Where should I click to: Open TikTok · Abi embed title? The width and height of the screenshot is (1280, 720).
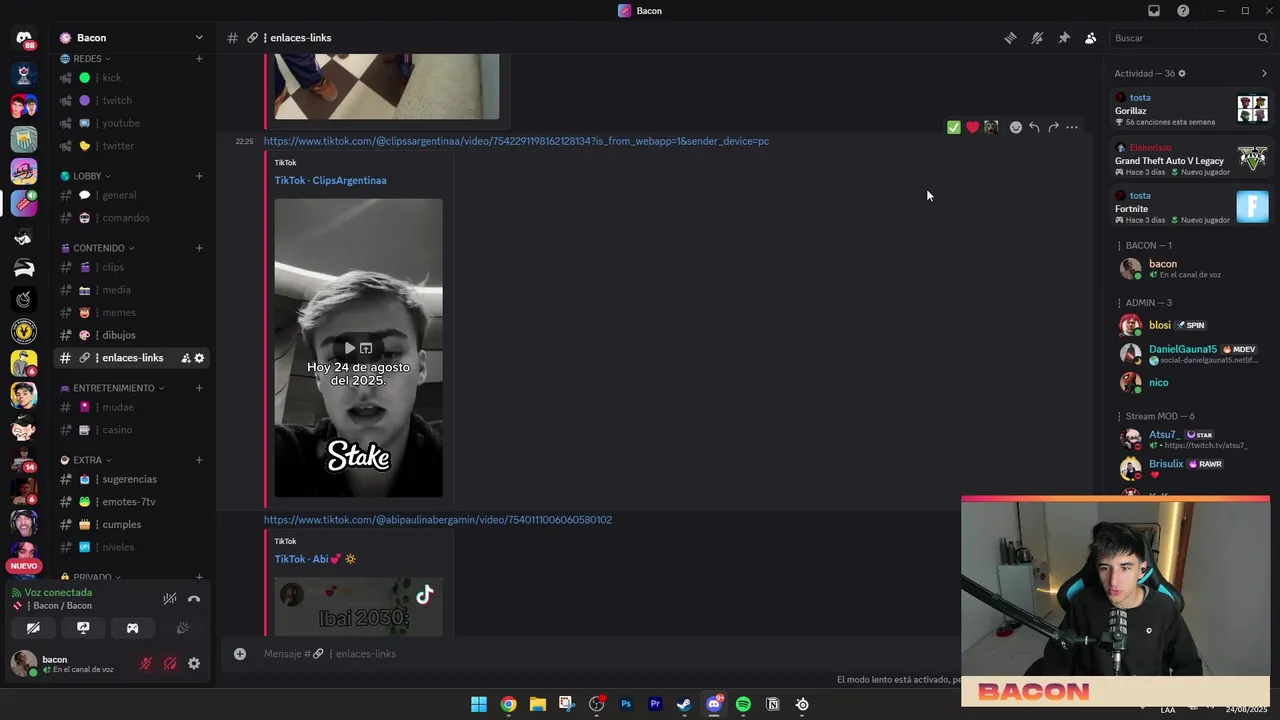[x=315, y=559]
